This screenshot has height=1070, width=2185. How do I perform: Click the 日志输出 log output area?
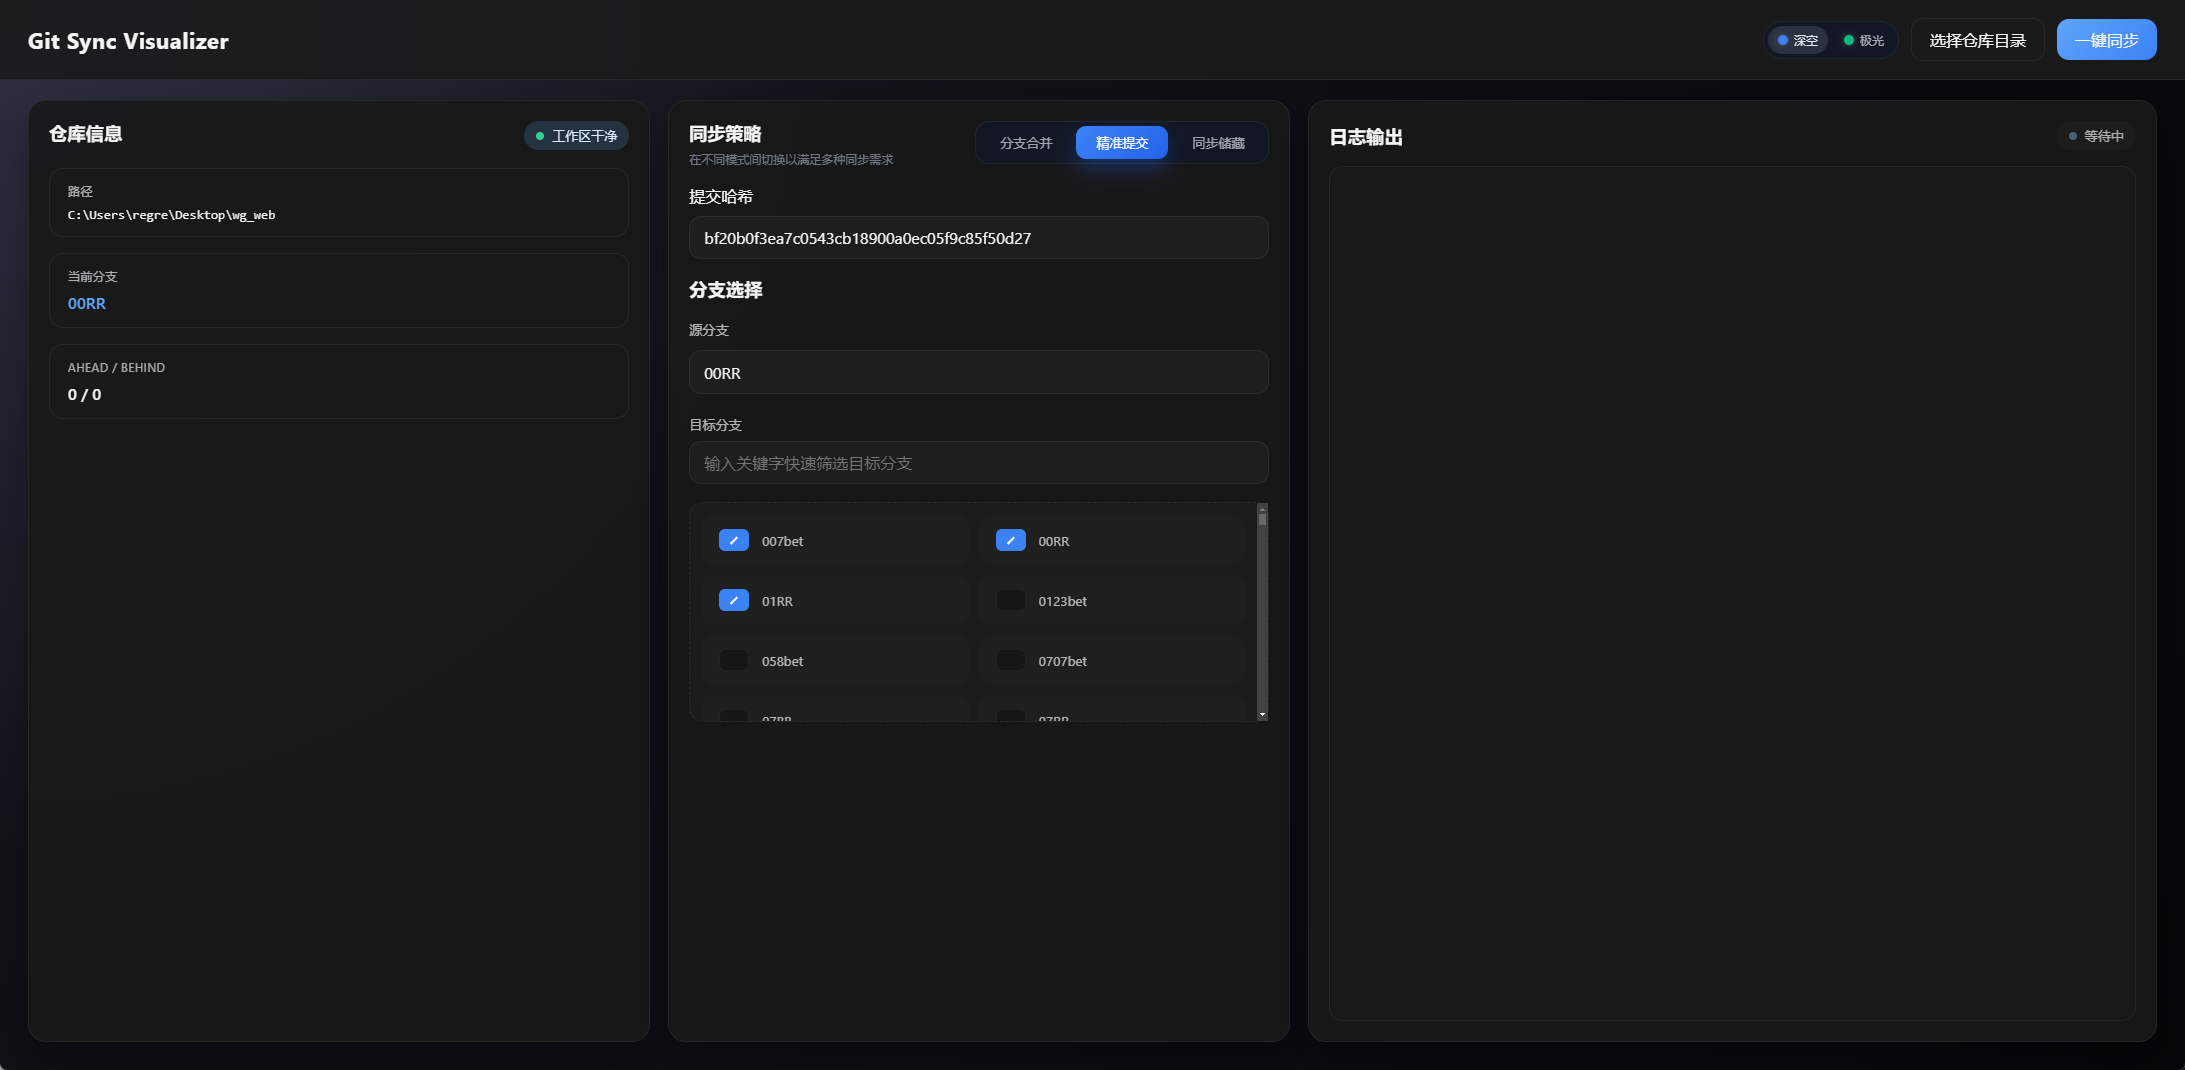click(x=1732, y=593)
